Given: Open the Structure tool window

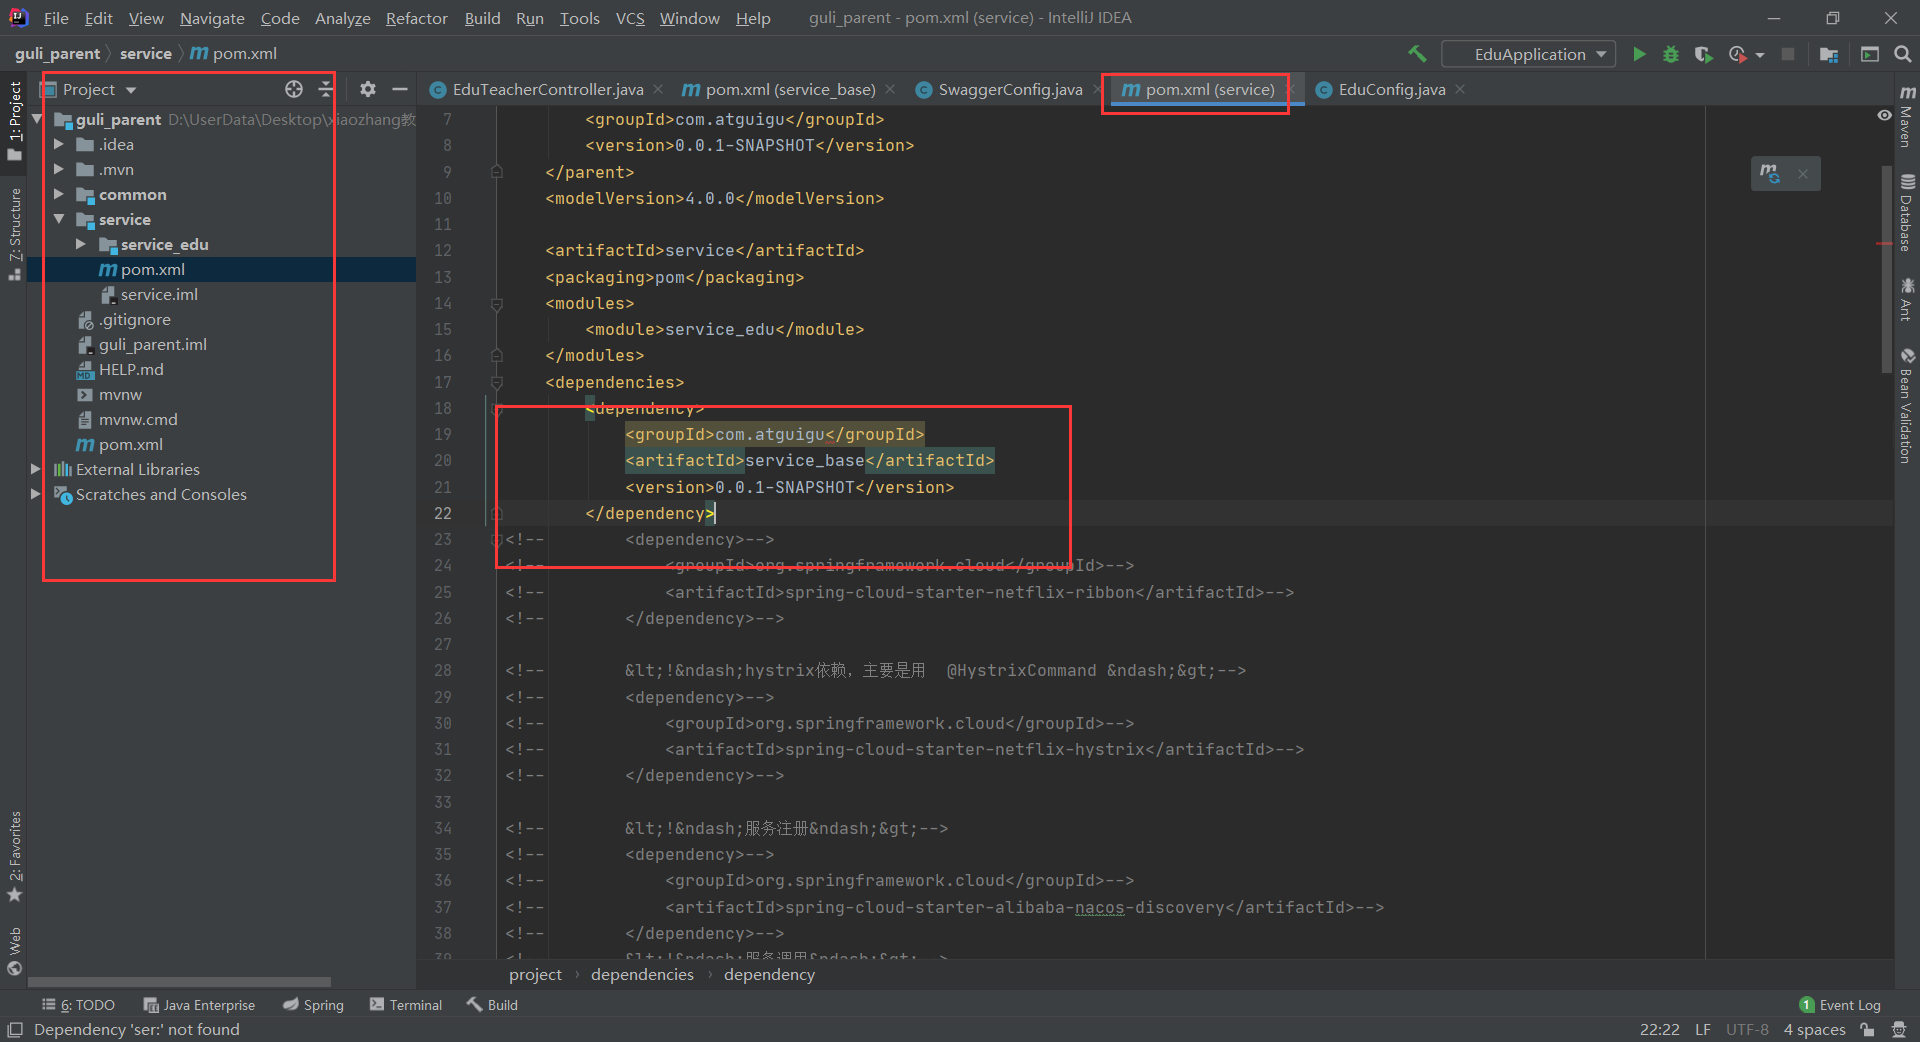Looking at the screenshot, I should pos(15,233).
